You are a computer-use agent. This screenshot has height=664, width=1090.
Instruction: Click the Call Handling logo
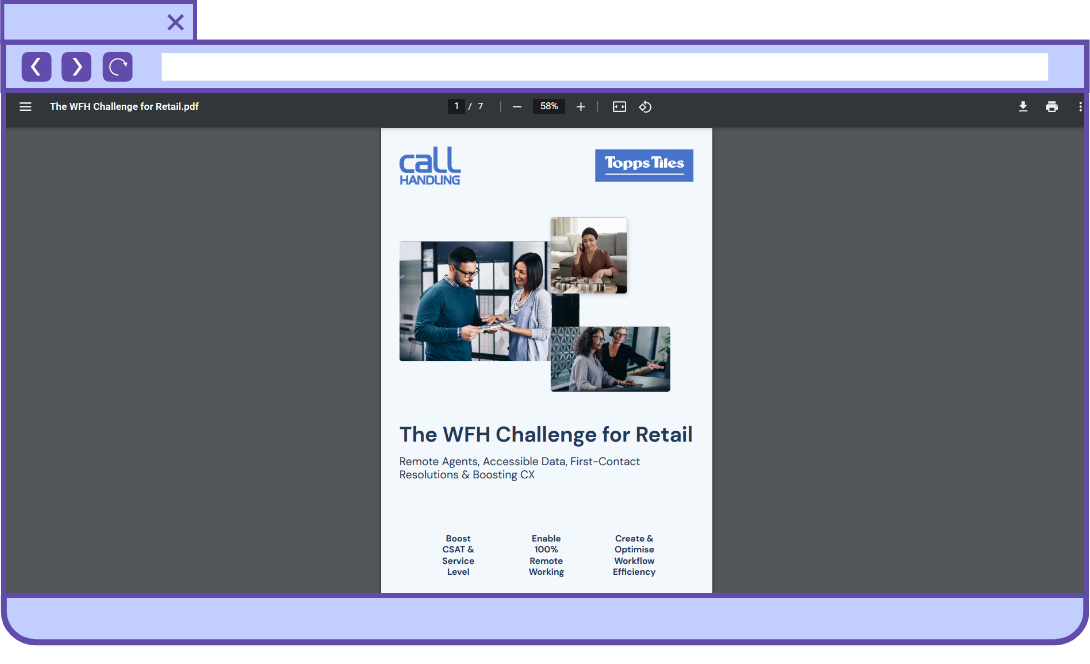[x=430, y=166]
